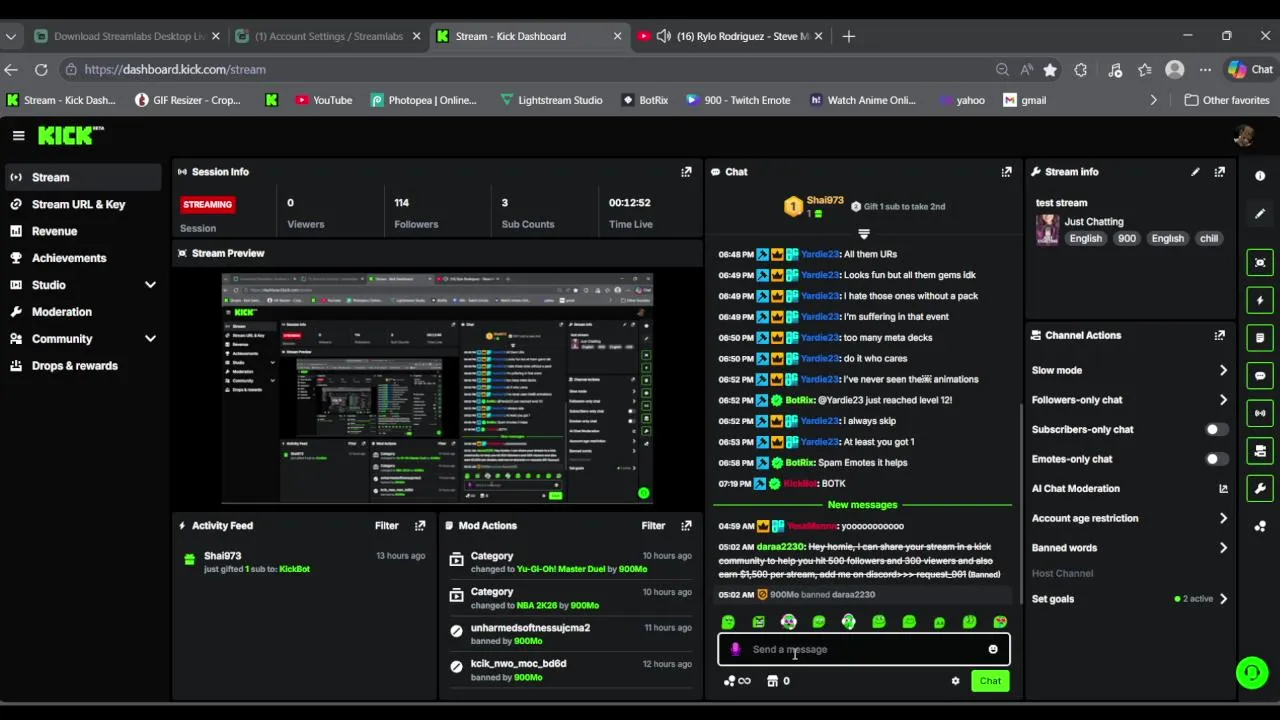Switch to Account Settings Streamlabs tab
The height and width of the screenshot is (720, 1280).
[327, 36]
